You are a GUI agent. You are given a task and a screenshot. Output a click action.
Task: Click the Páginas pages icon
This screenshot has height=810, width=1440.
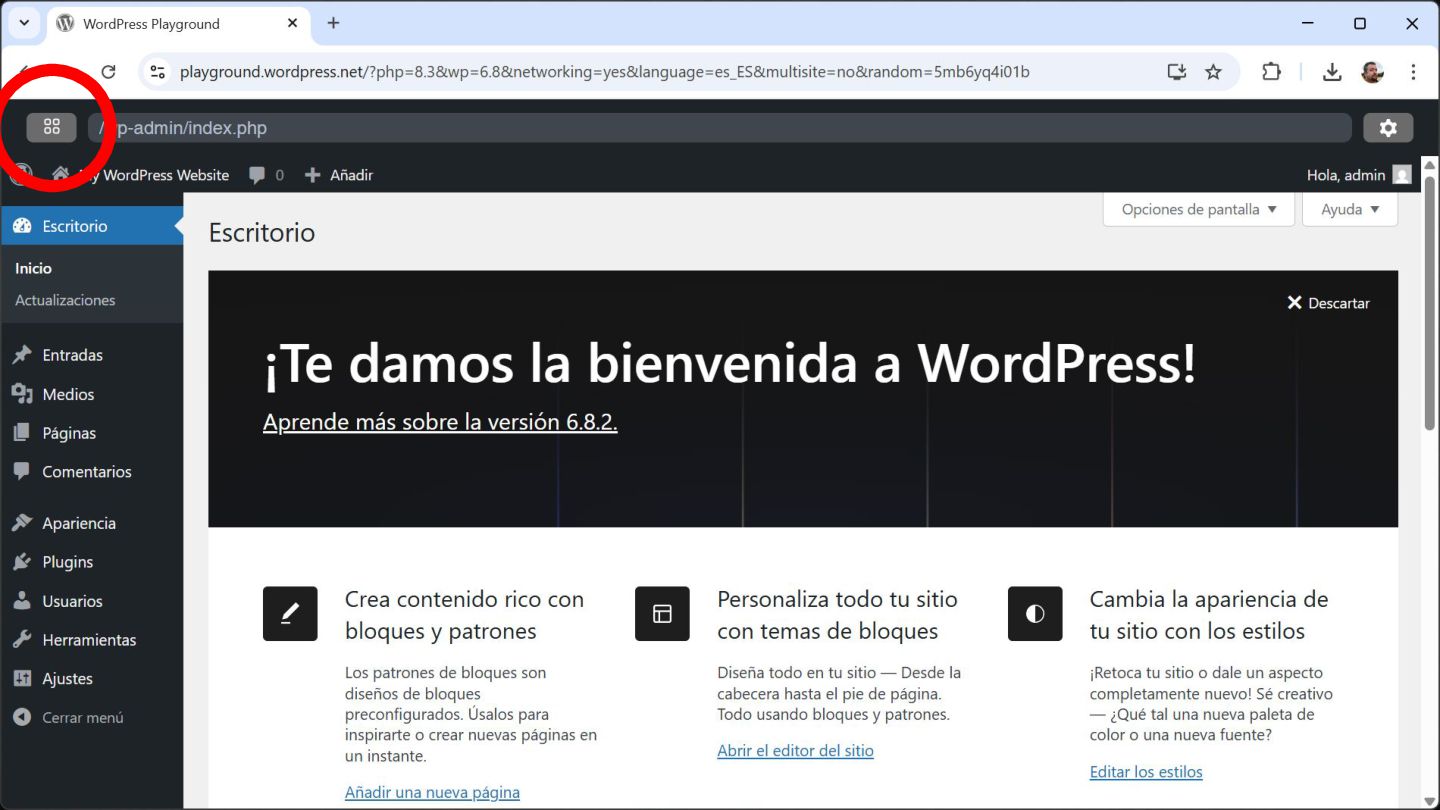click(22, 433)
